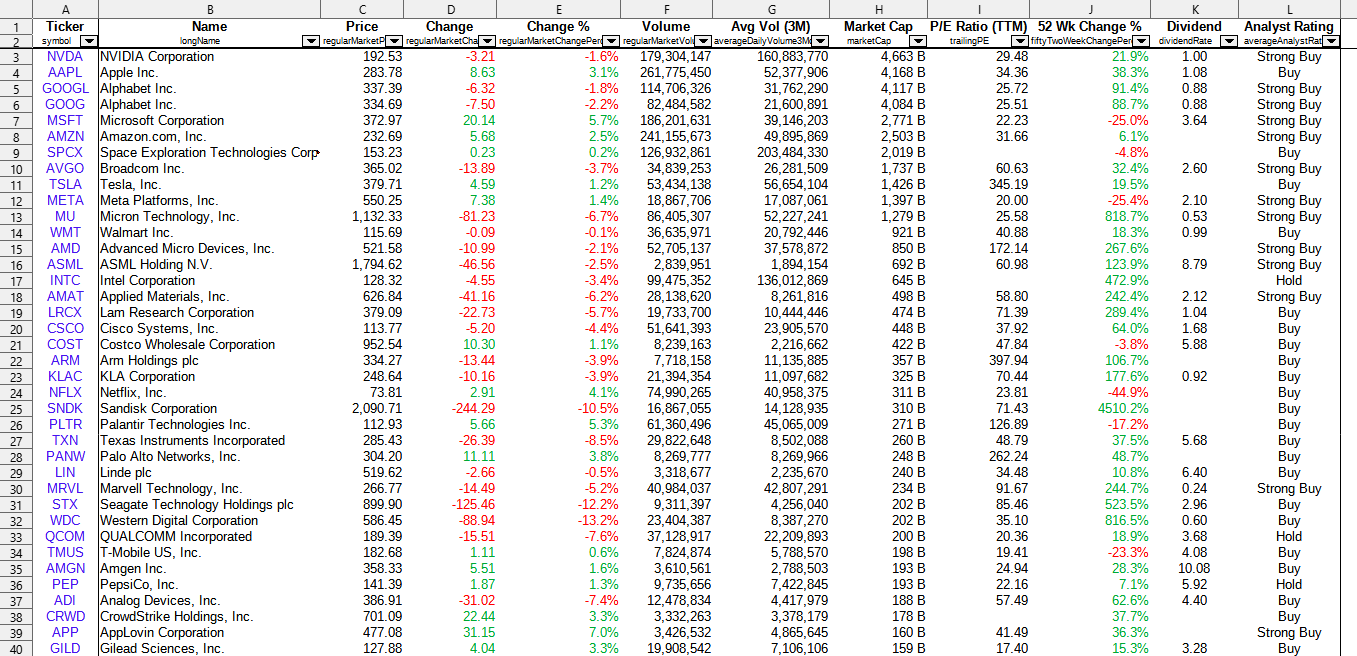
Task: Select the Microsoft Corporation name cell
Action: [210, 121]
